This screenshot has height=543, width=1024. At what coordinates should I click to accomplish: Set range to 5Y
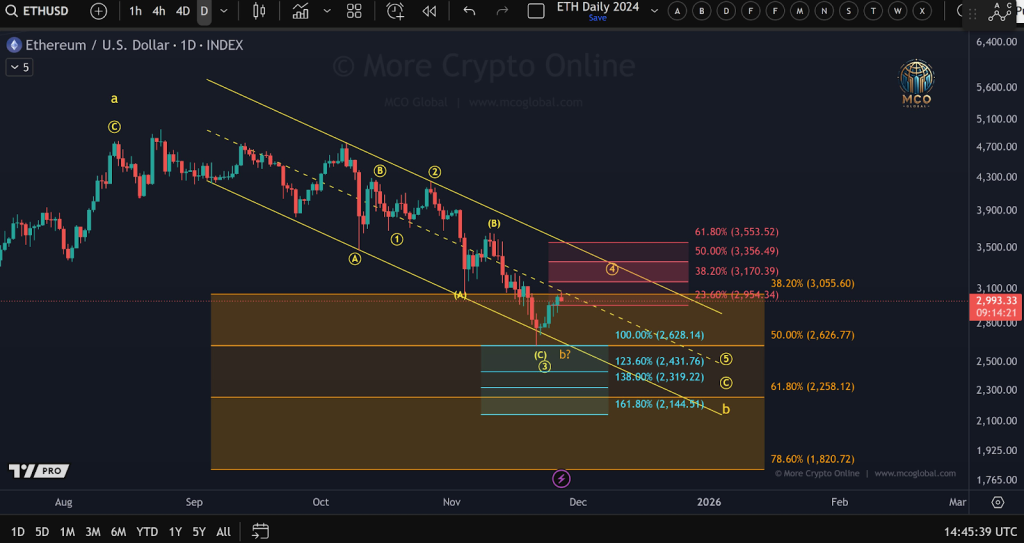(x=199, y=532)
